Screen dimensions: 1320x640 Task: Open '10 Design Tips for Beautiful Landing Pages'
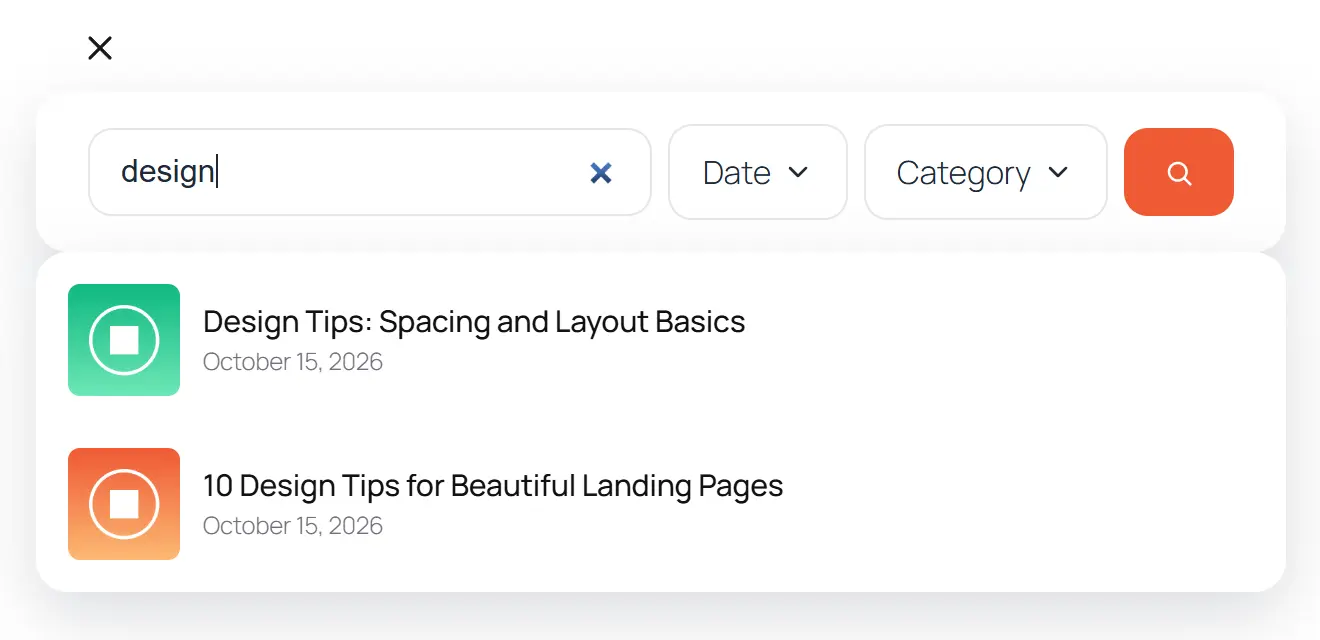pyautogui.click(x=493, y=486)
